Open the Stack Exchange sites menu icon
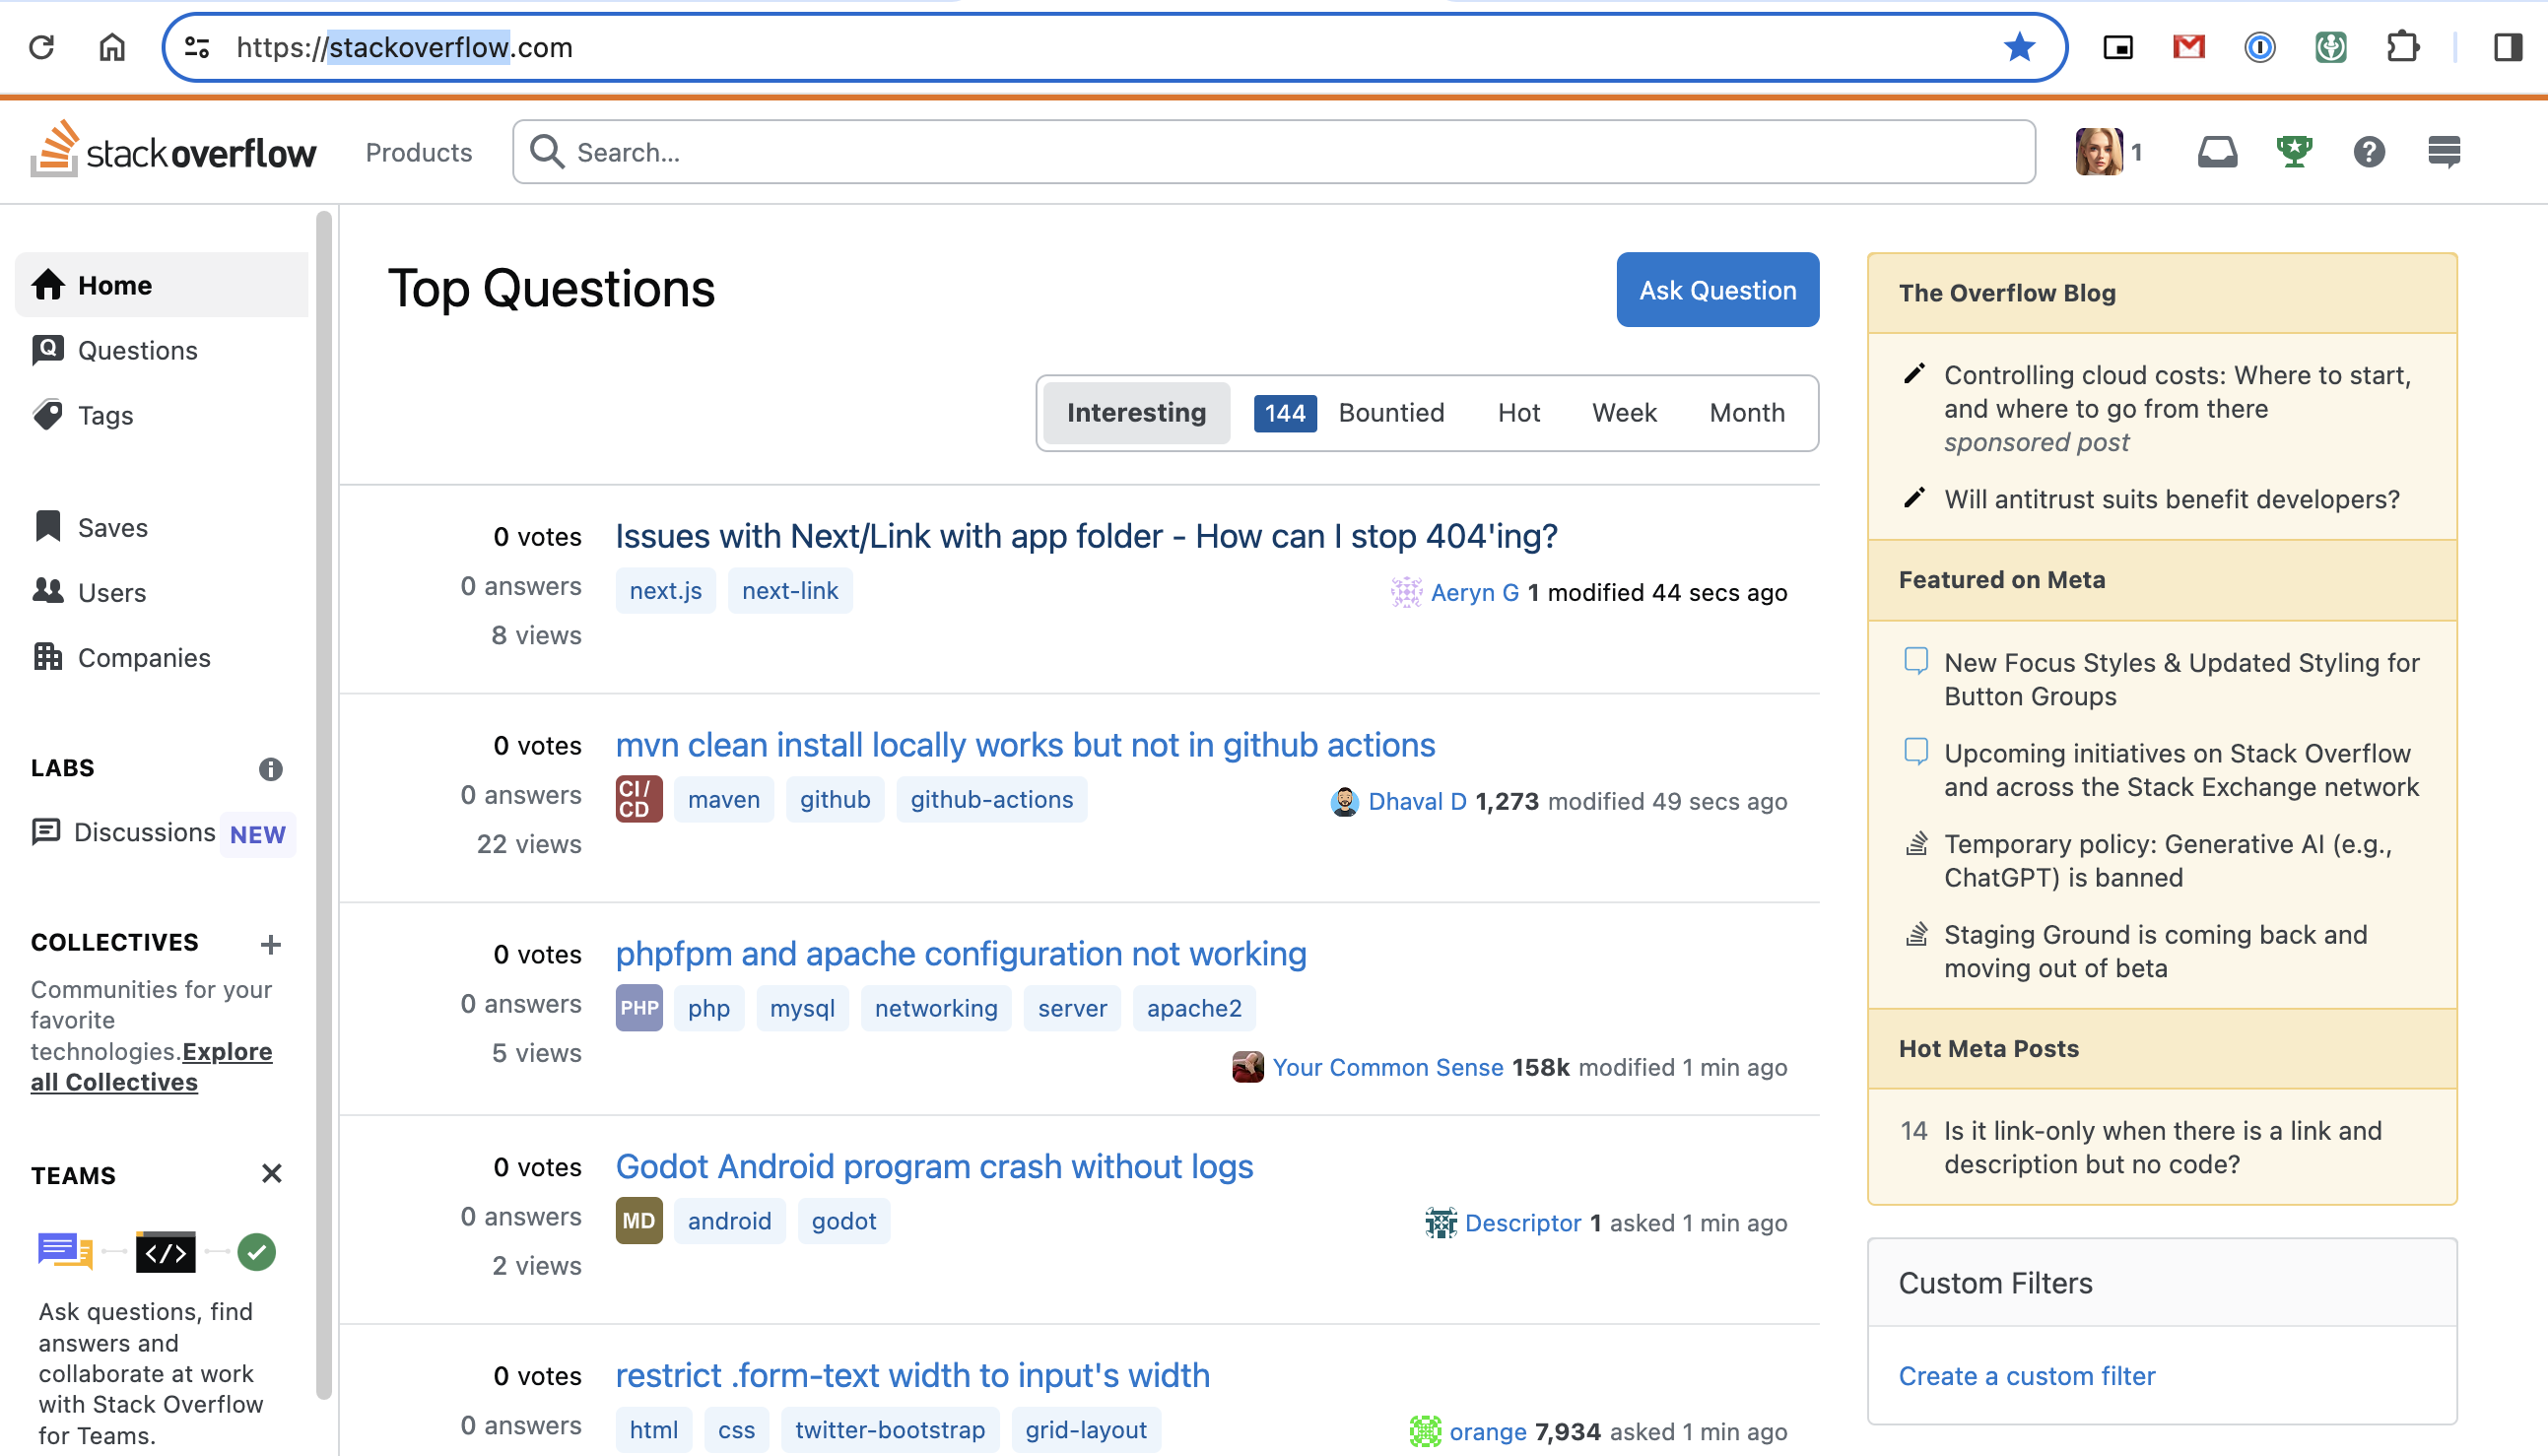 2444,152
